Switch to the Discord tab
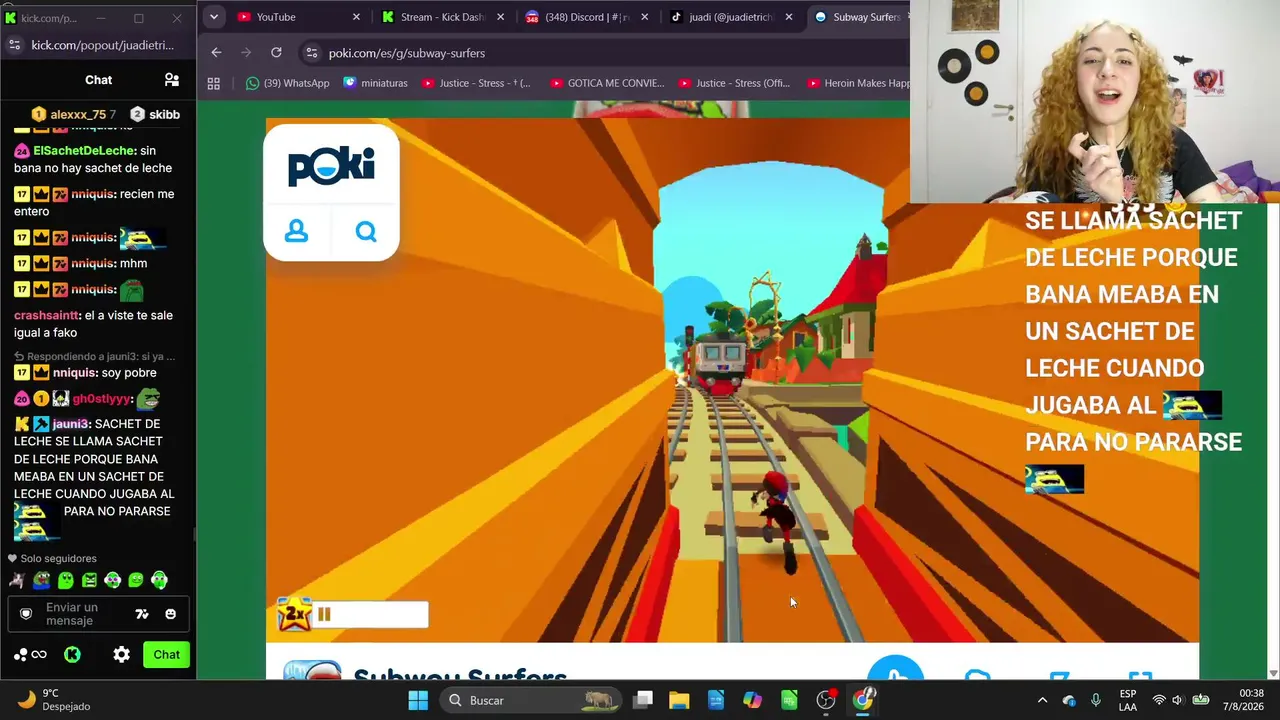Viewport: 1280px width, 720px height. pos(586,17)
